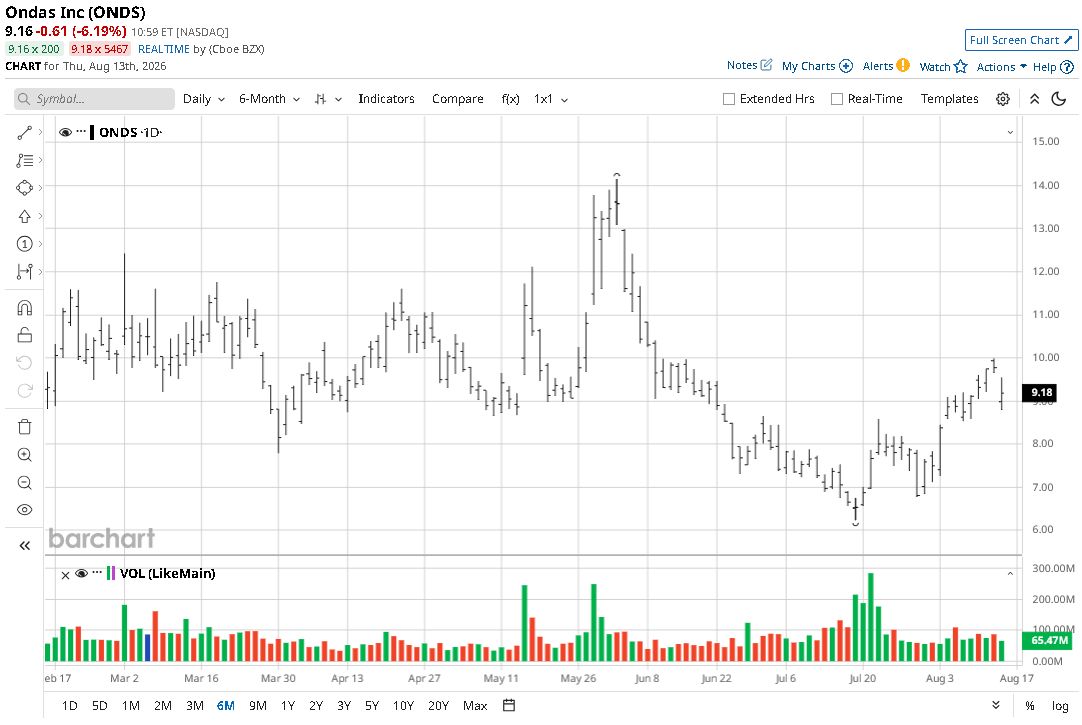Select the trend line drawing tool
The width and height of the screenshot is (1082, 725).
click(24, 132)
